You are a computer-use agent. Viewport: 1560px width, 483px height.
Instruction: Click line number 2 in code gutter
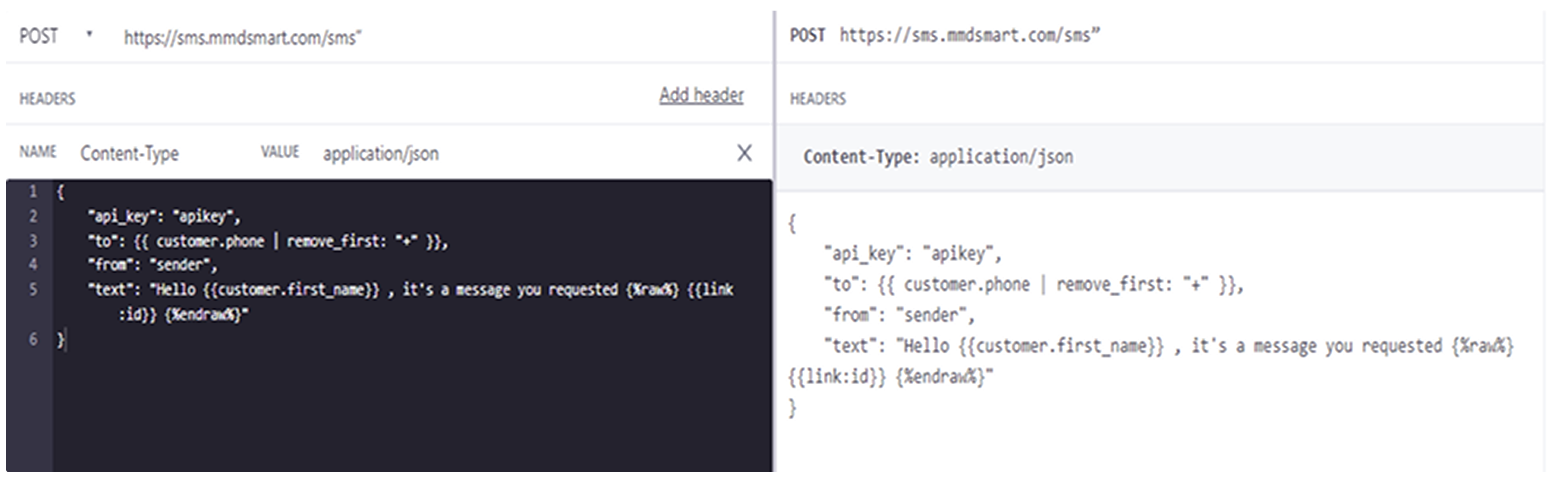[33, 216]
